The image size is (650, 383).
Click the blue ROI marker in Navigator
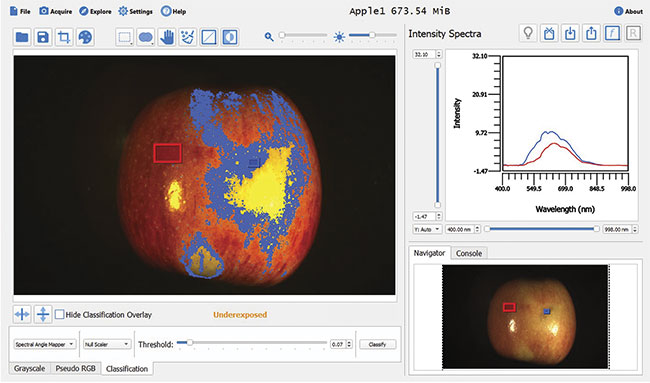(547, 311)
